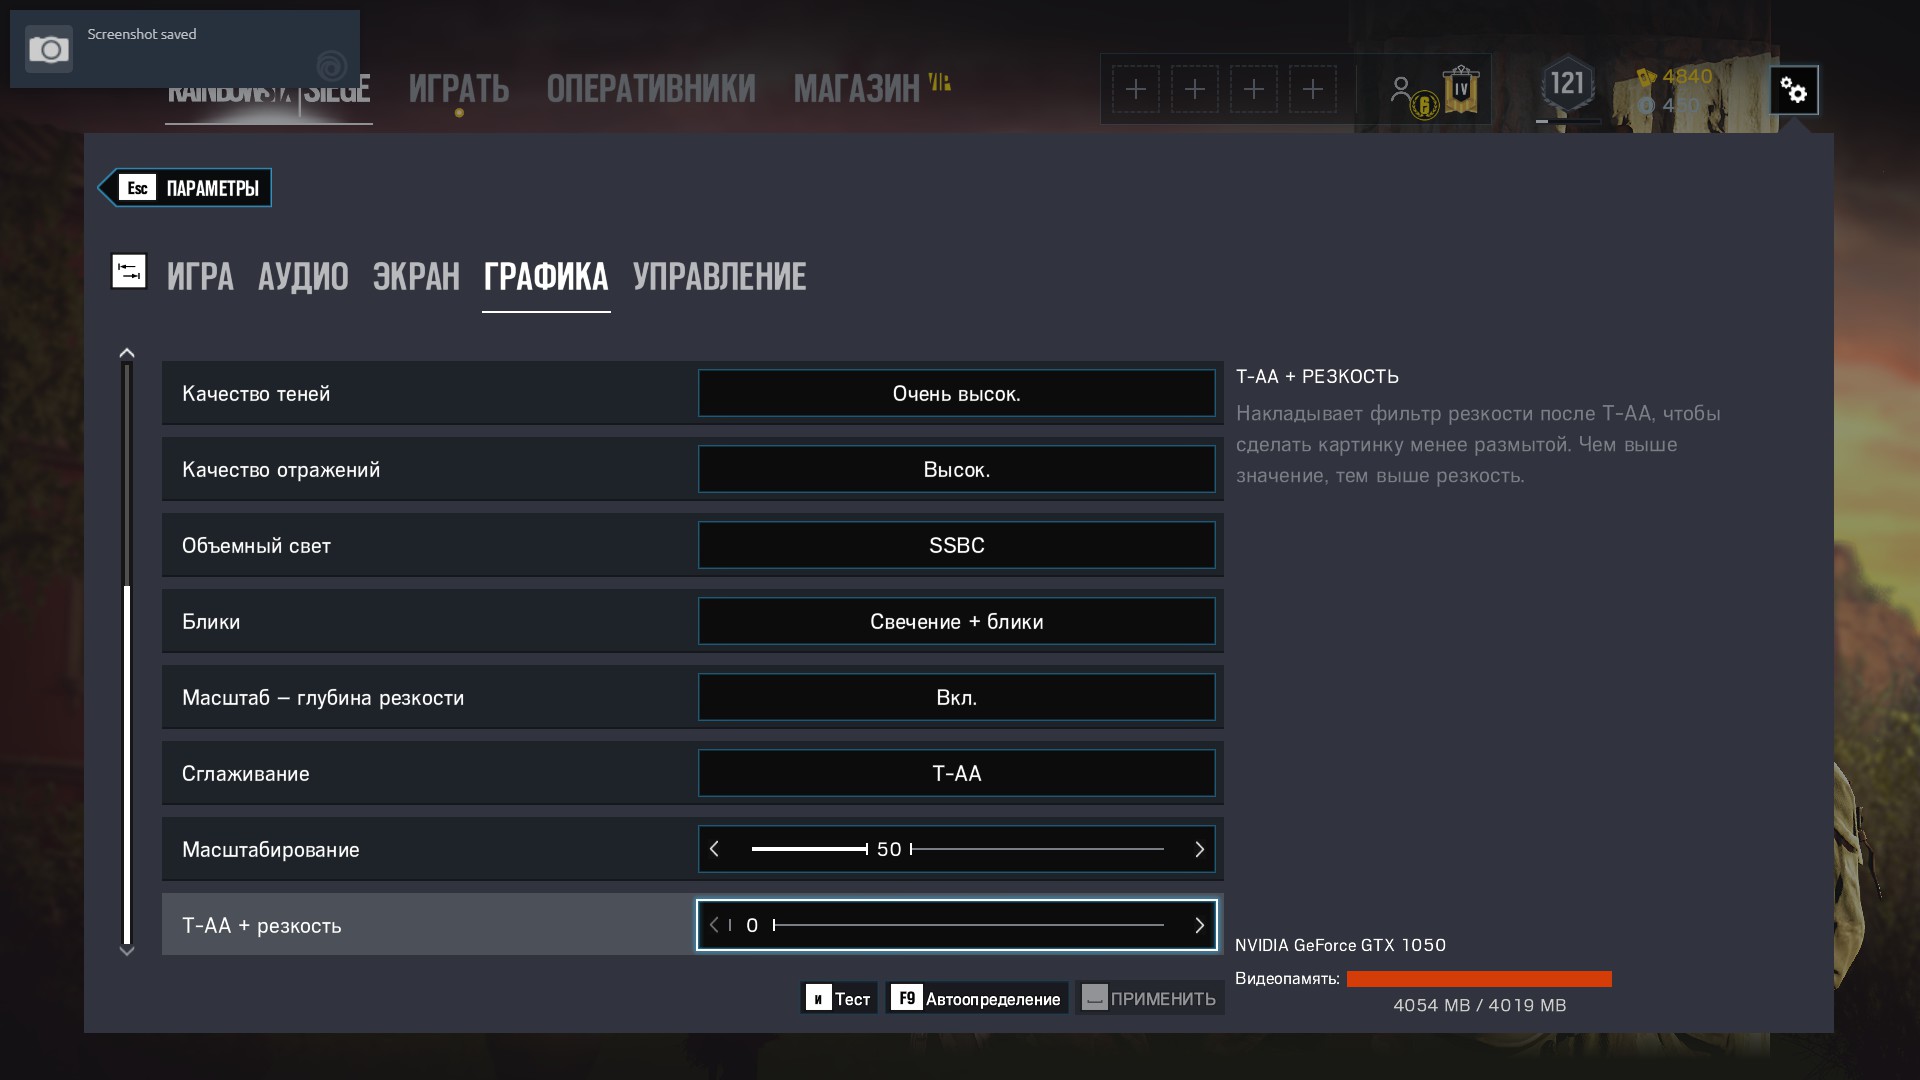Open the player profile icon
Screen dimensions: 1920x1080
point(1401,89)
